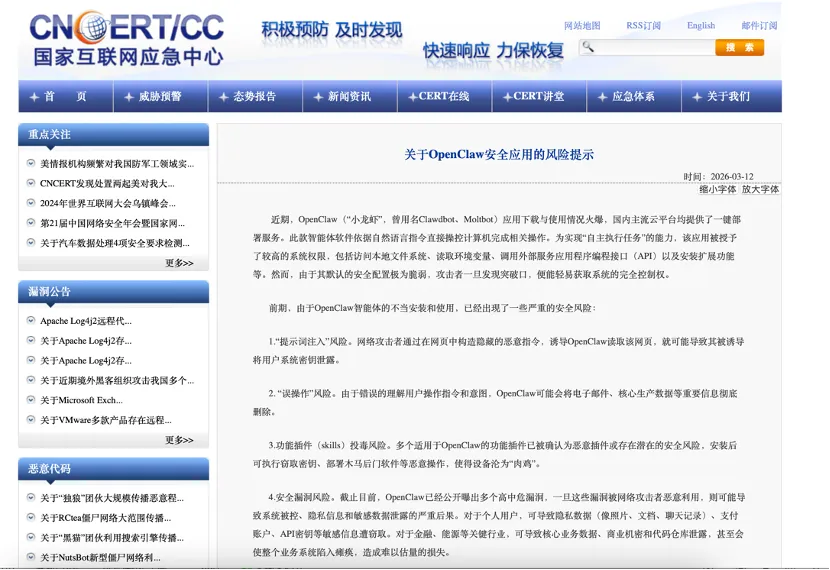Screen dimensions: 830x570
Task: Open 关于VMware多款产品存在远程... bulletin
Action: click(106, 420)
